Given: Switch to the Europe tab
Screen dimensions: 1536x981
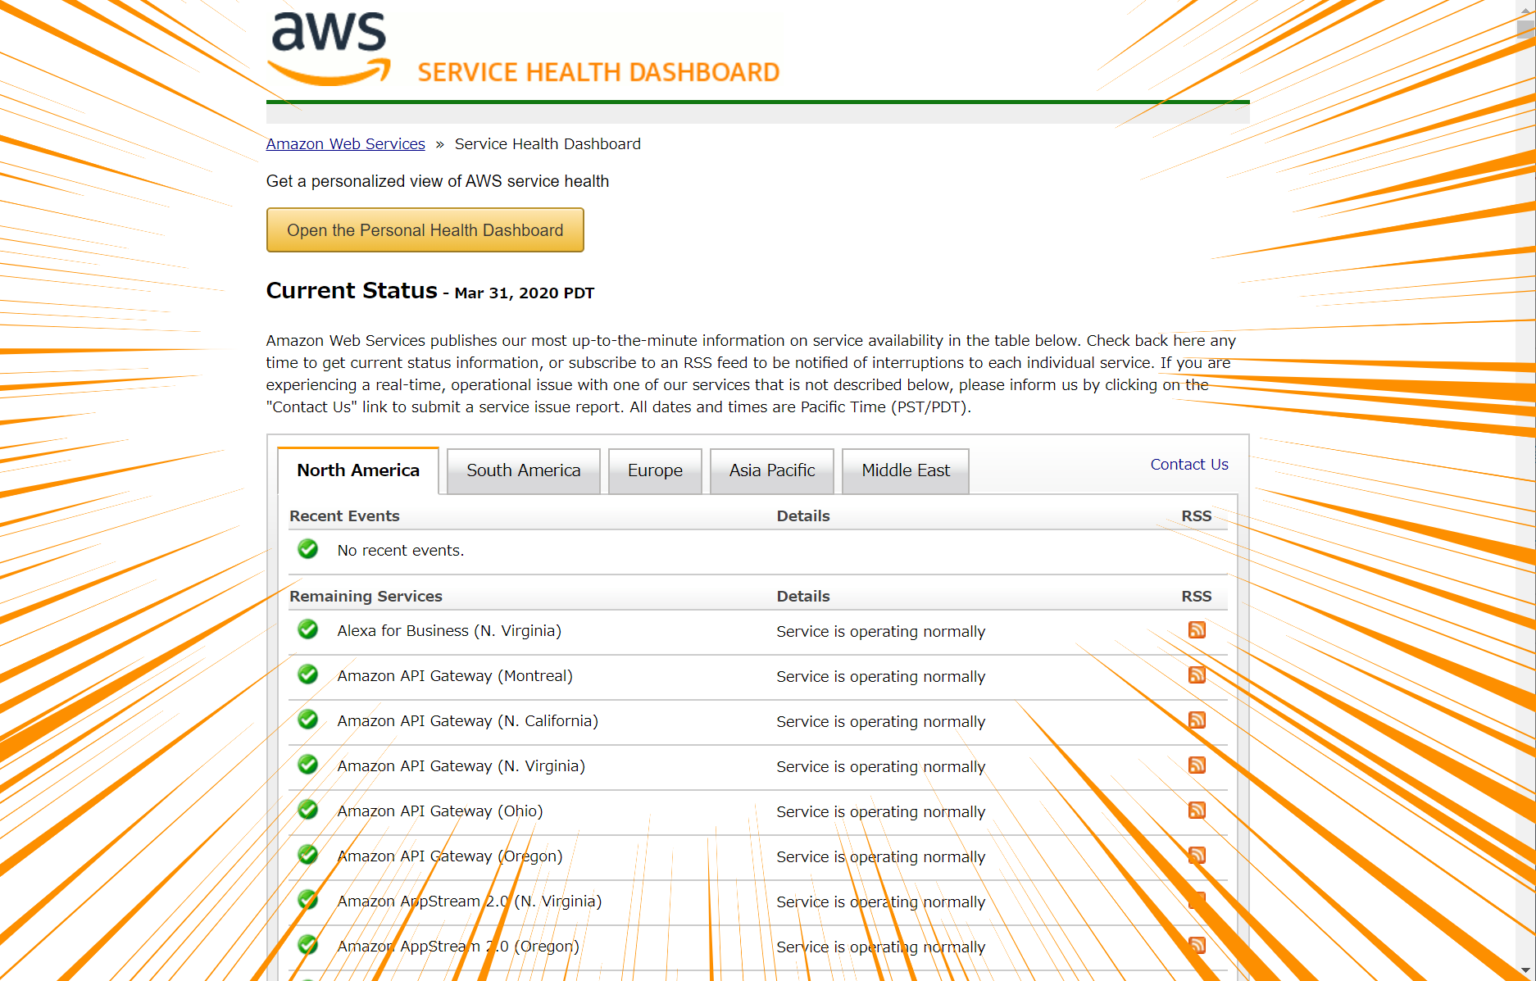Looking at the screenshot, I should click(x=655, y=471).
